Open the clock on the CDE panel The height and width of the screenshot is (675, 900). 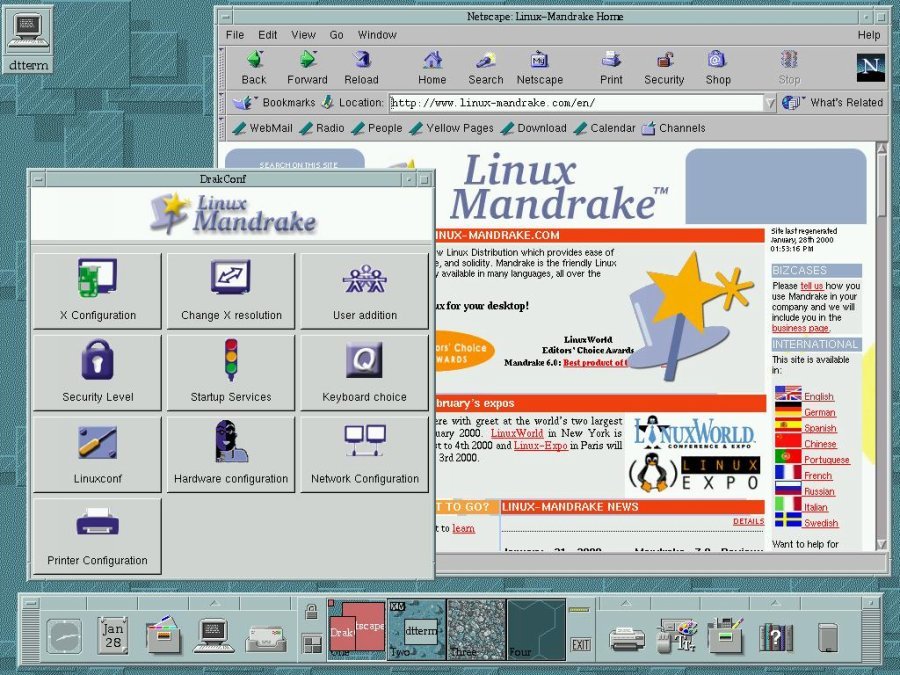pyautogui.click(x=63, y=636)
